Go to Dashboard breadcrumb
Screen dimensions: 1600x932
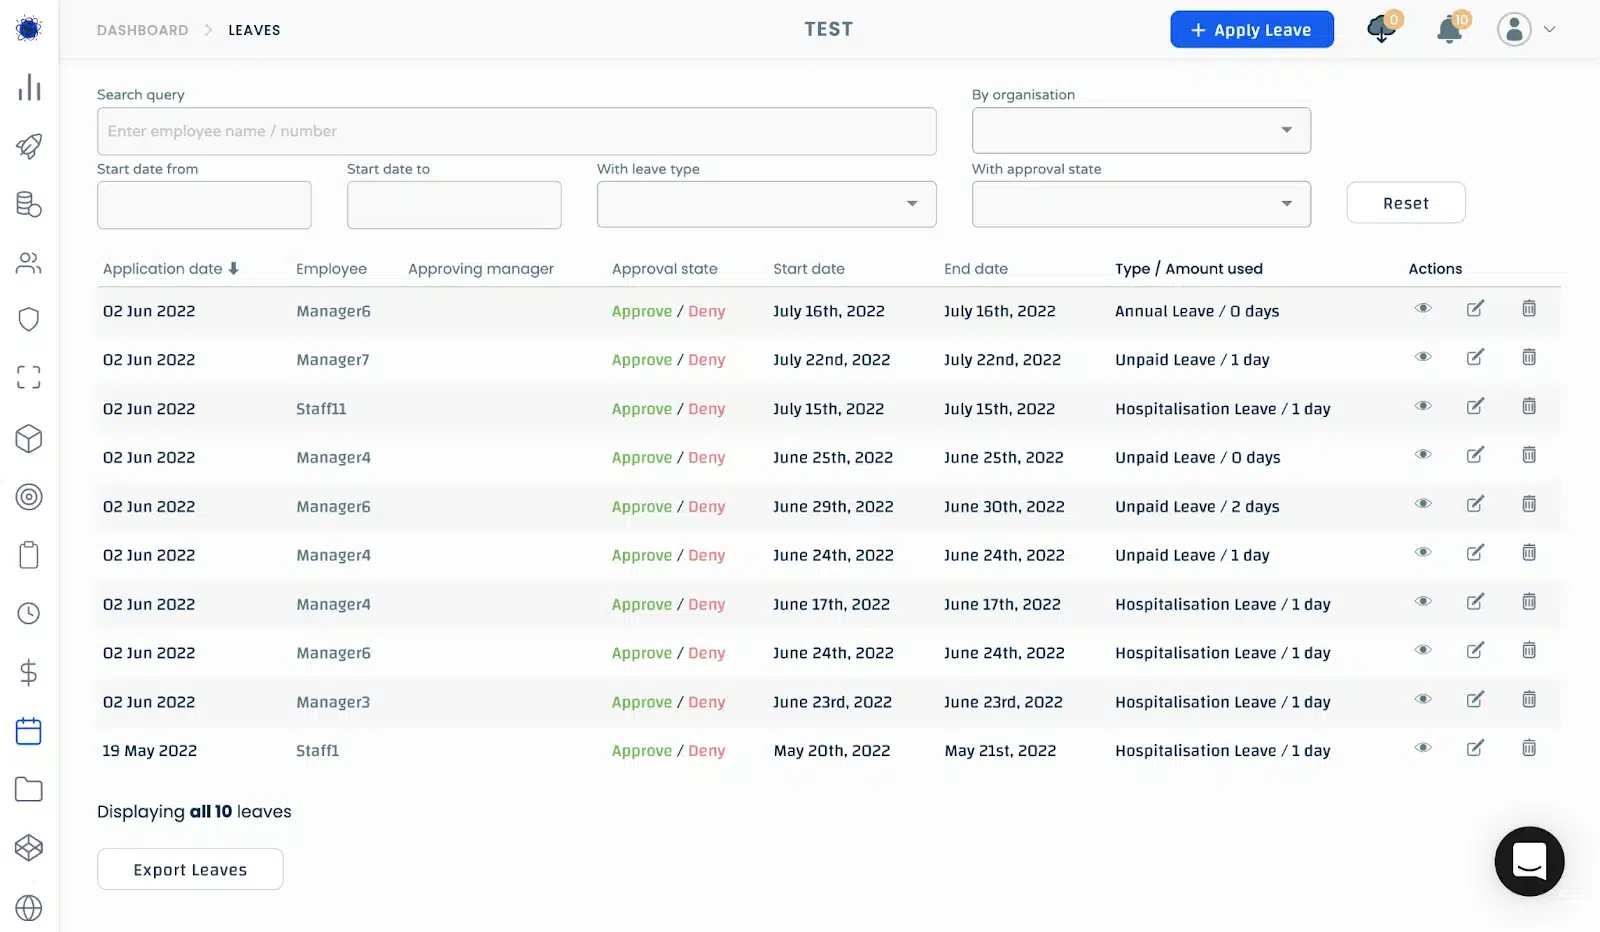[142, 30]
